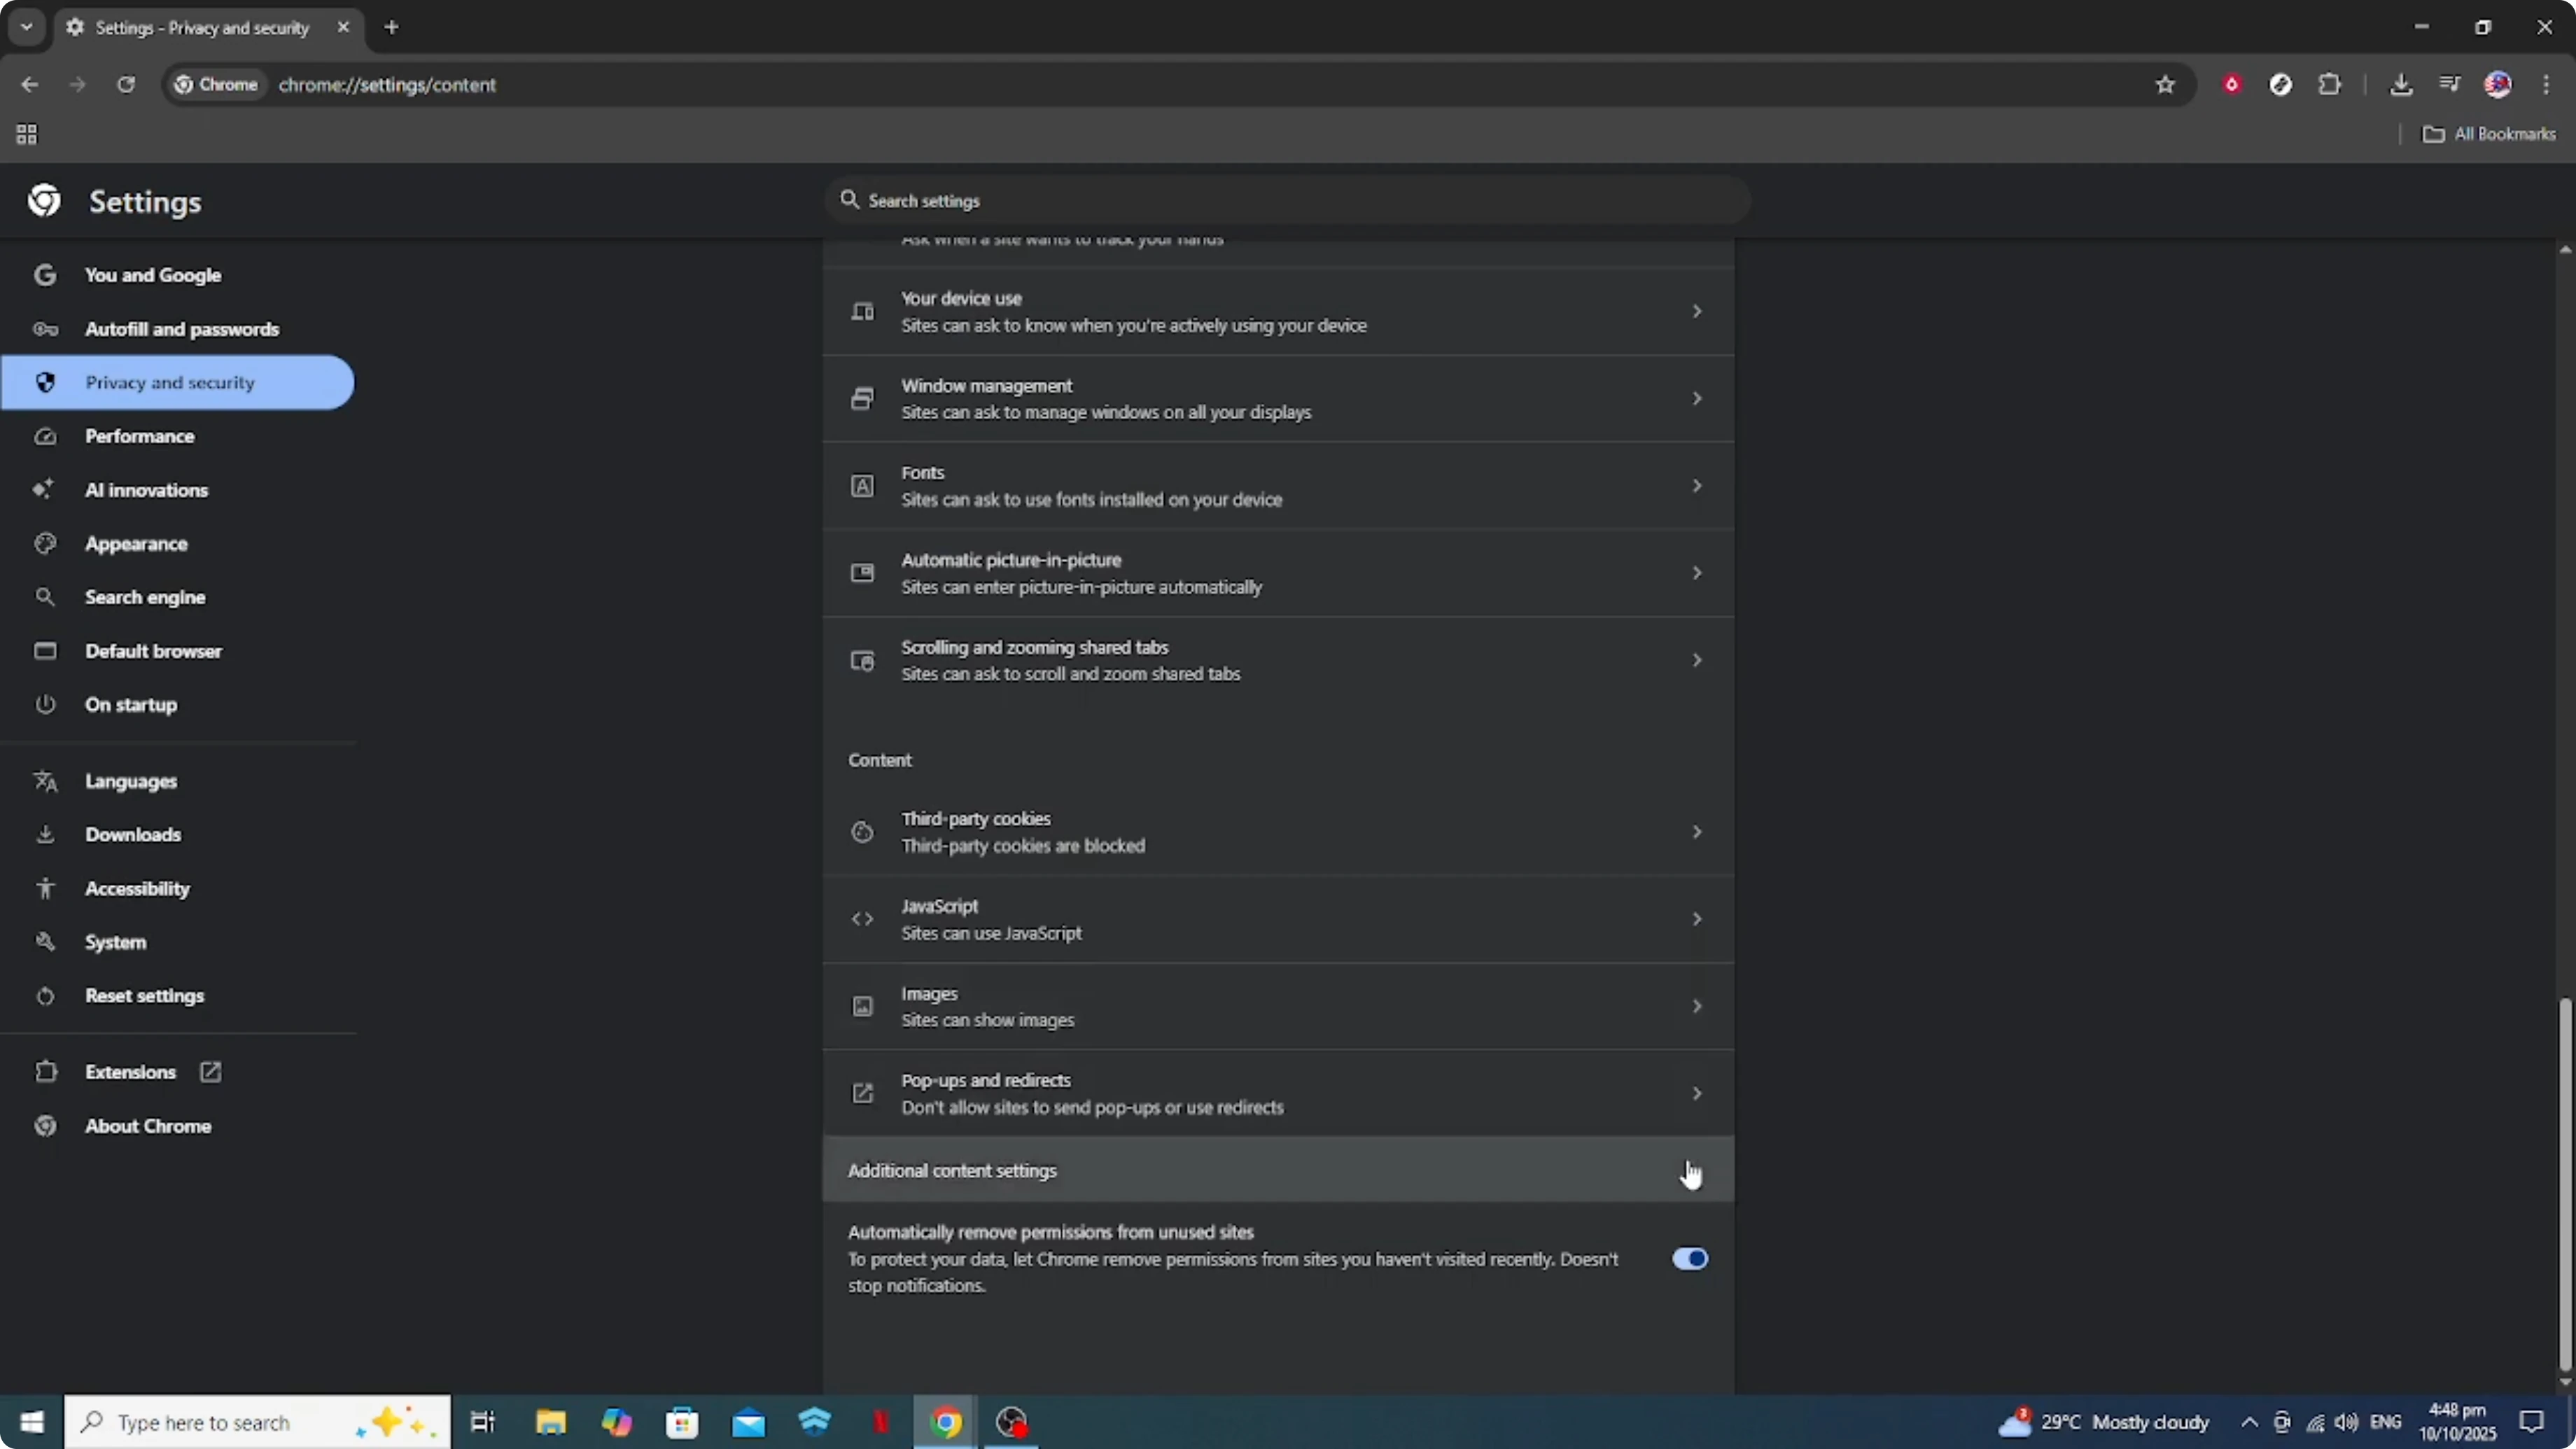
Task: Open the media controls icon in toolbar
Action: [x=2449, y=85]
